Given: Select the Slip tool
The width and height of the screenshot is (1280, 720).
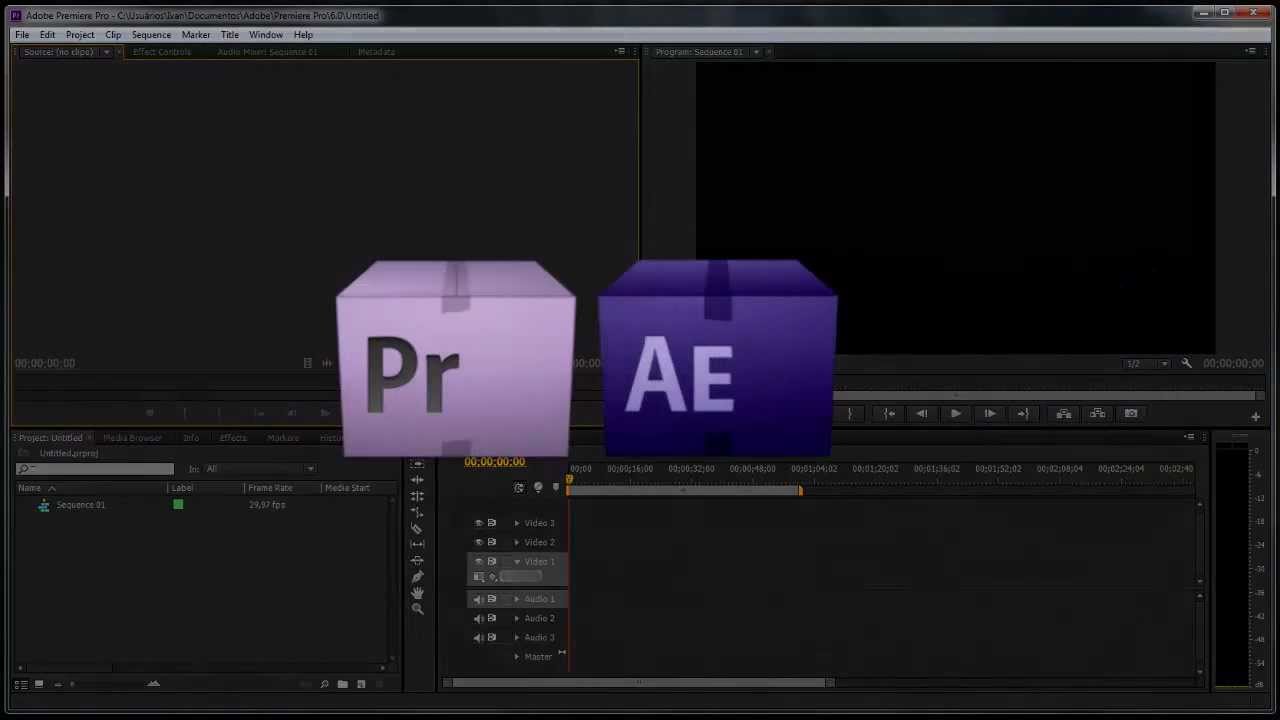Looking at the screenshot, I should click(x=417, y=544).
